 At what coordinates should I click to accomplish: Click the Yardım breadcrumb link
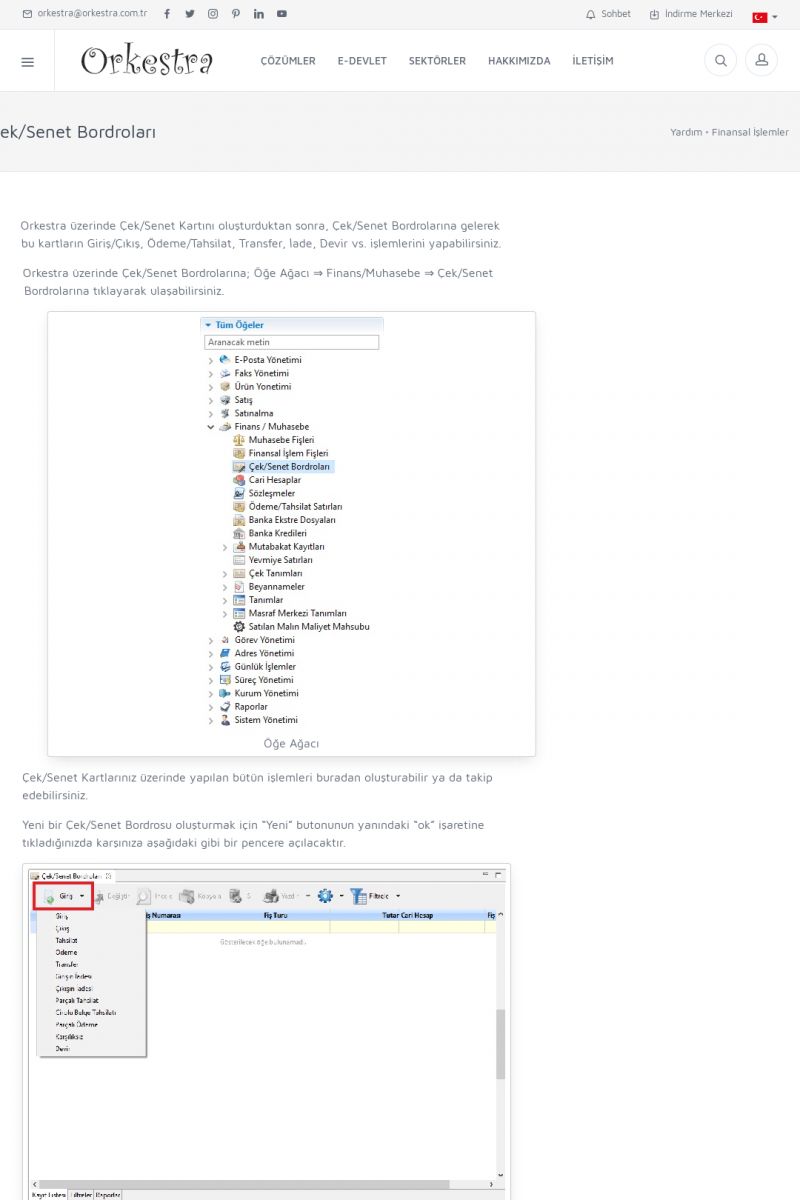(x=686, y=132)
